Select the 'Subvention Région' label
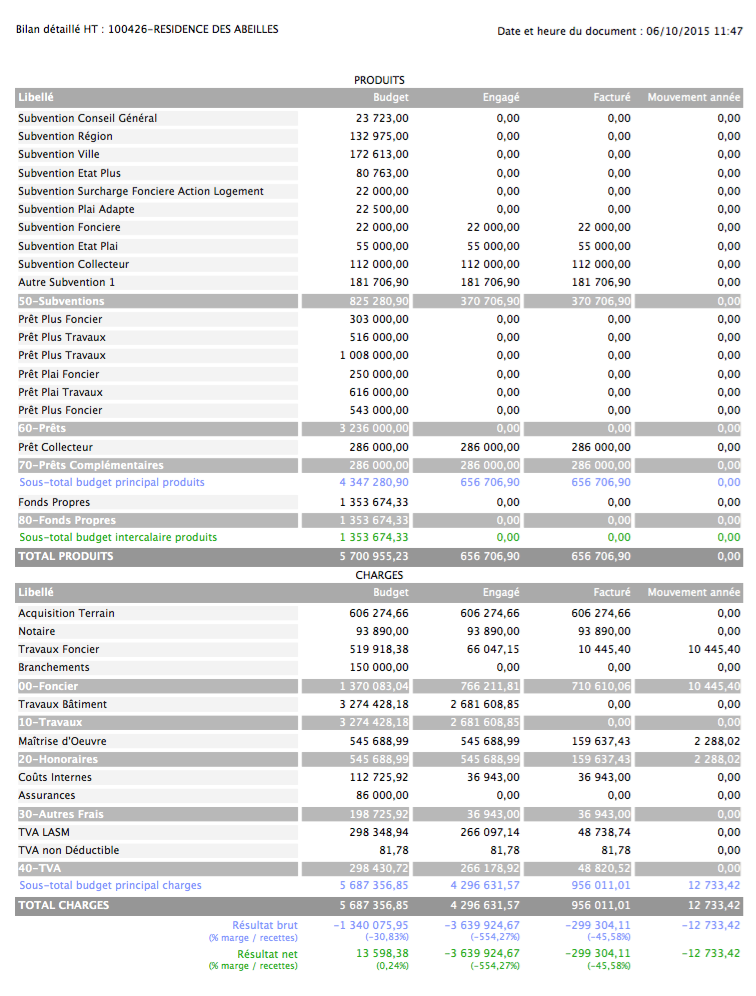This screenshot has height=996, width=756. click(x=65, y=136)
